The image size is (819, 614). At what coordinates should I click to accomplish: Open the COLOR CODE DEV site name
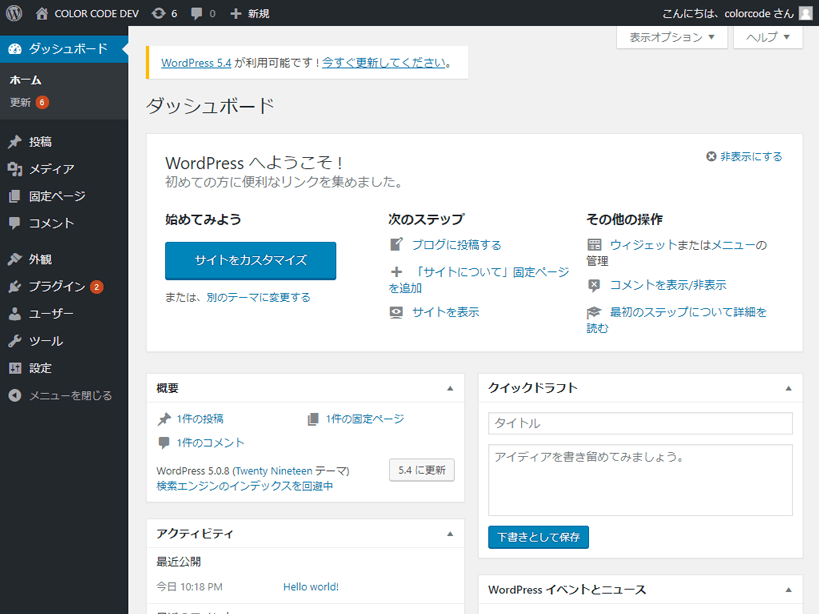click(97, 14)
